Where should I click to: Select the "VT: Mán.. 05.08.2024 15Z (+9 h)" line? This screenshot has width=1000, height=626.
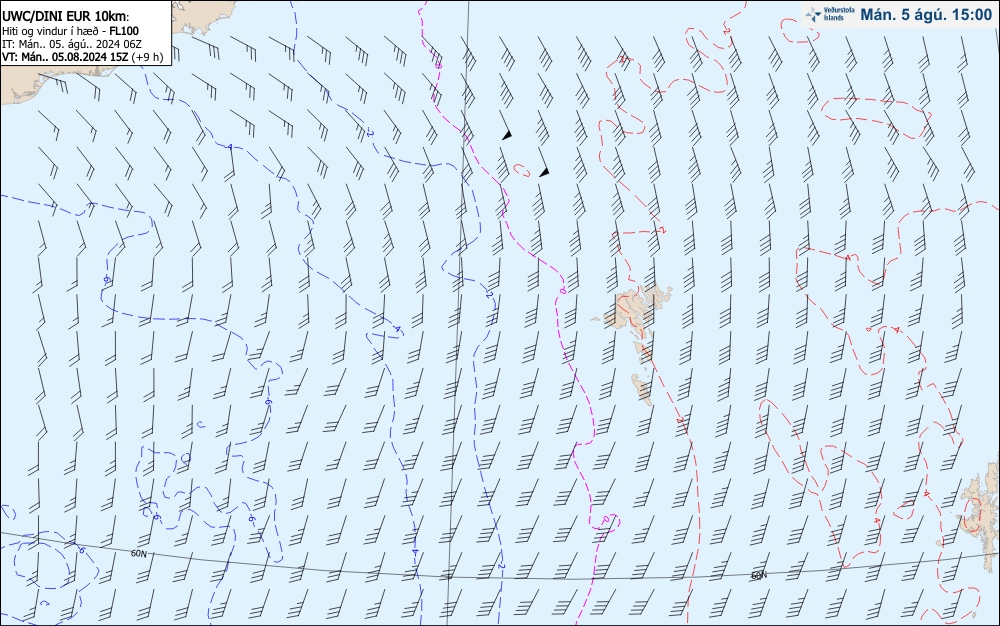click(x=82, y=57)
